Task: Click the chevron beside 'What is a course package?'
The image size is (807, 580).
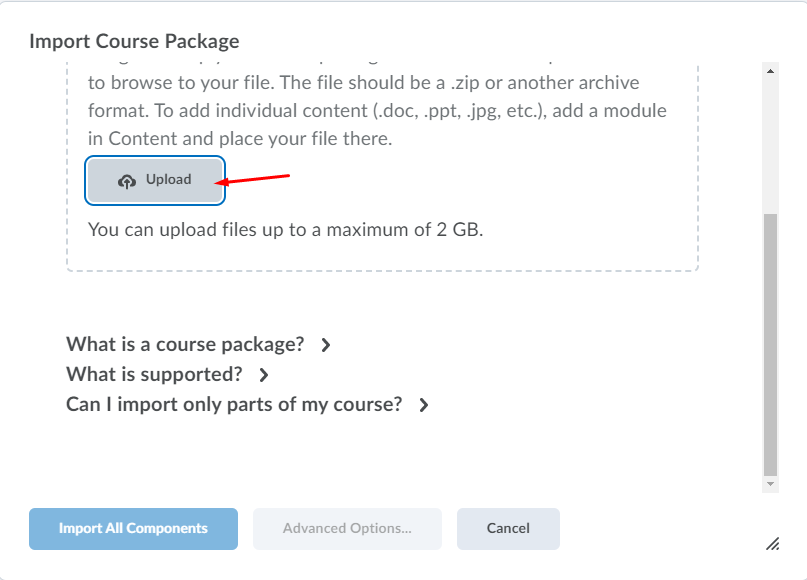Action: tap(325, 345)
